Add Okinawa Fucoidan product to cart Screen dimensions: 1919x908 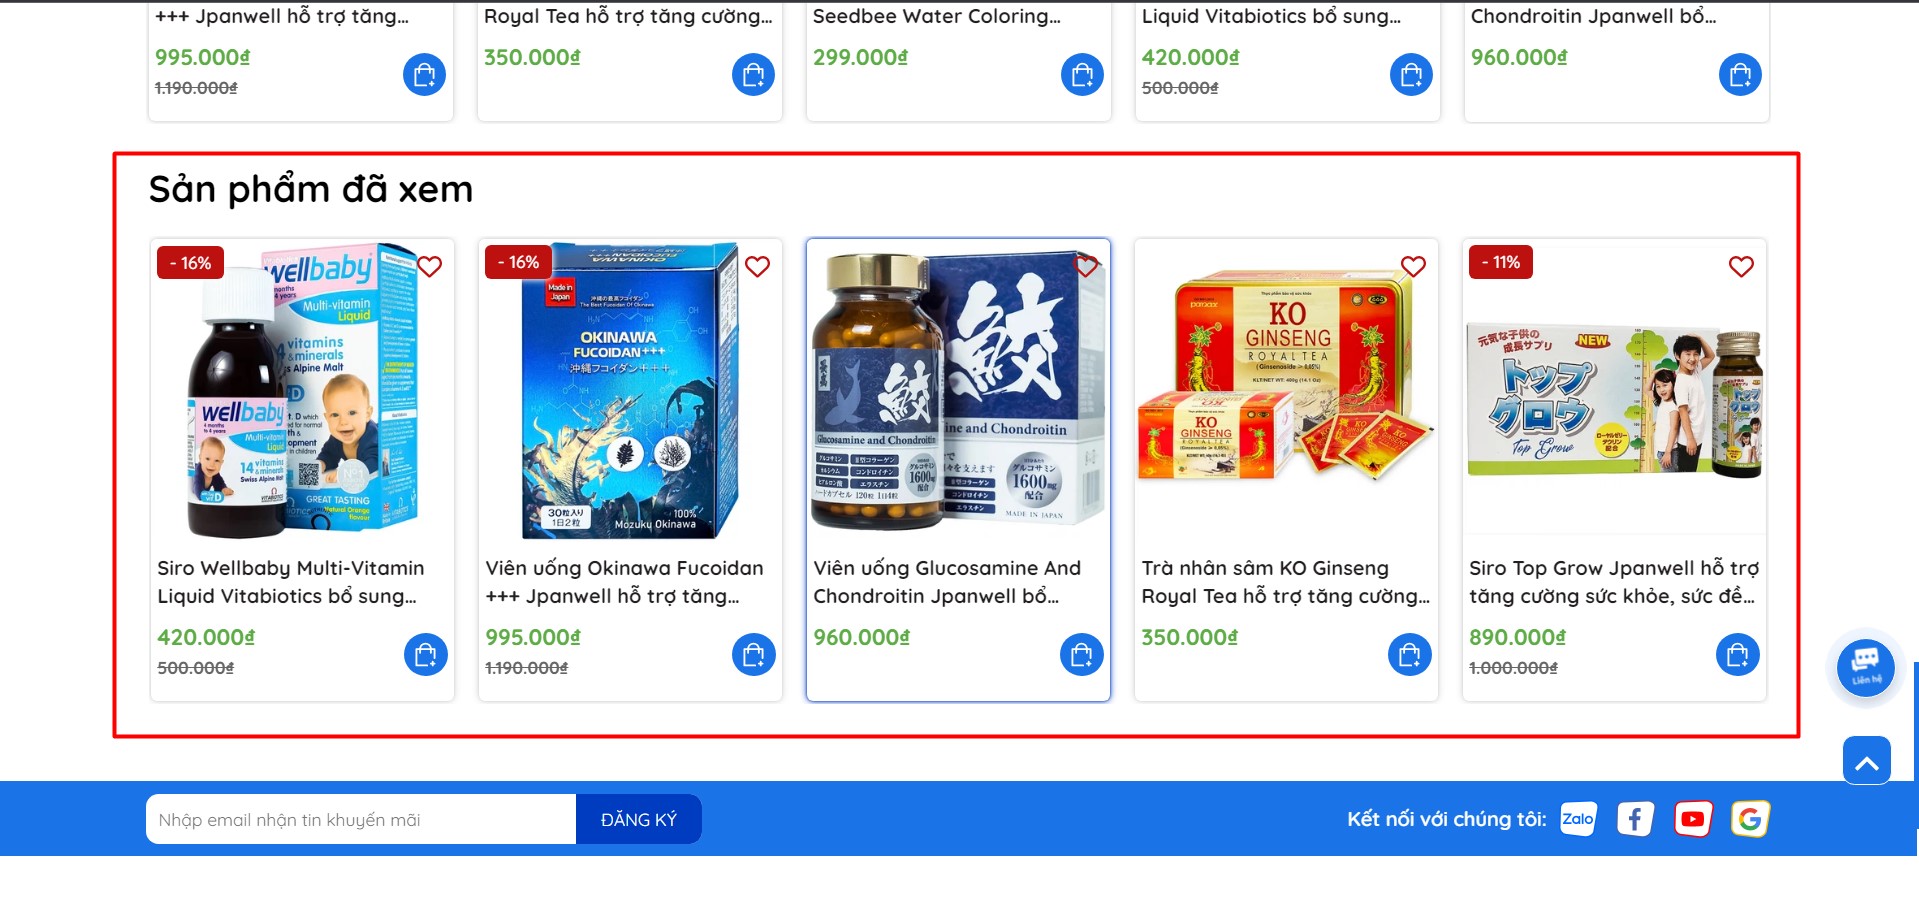753,655
